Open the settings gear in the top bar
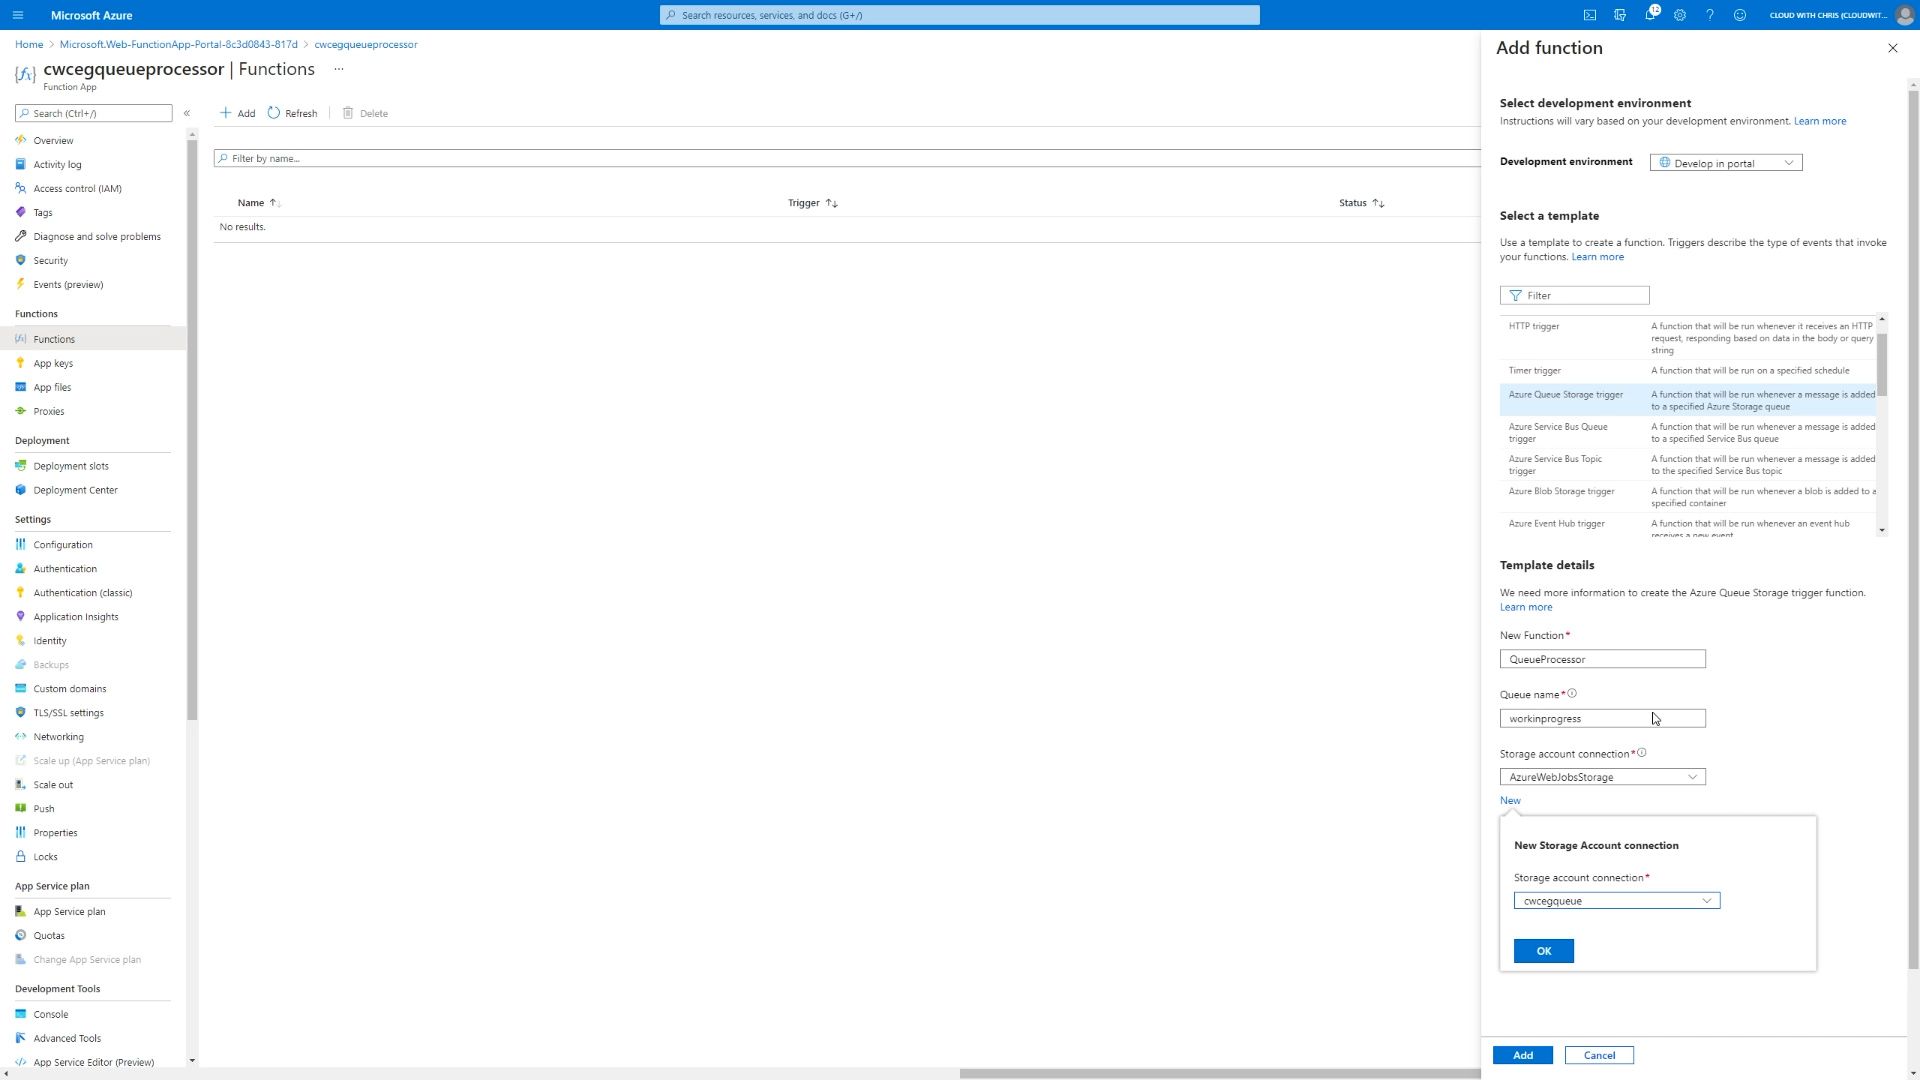 1680,15
